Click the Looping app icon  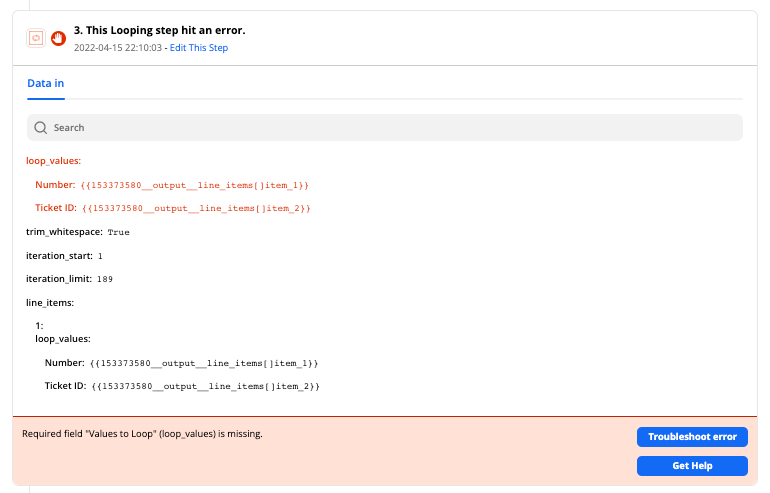click(x=36, y=38)
